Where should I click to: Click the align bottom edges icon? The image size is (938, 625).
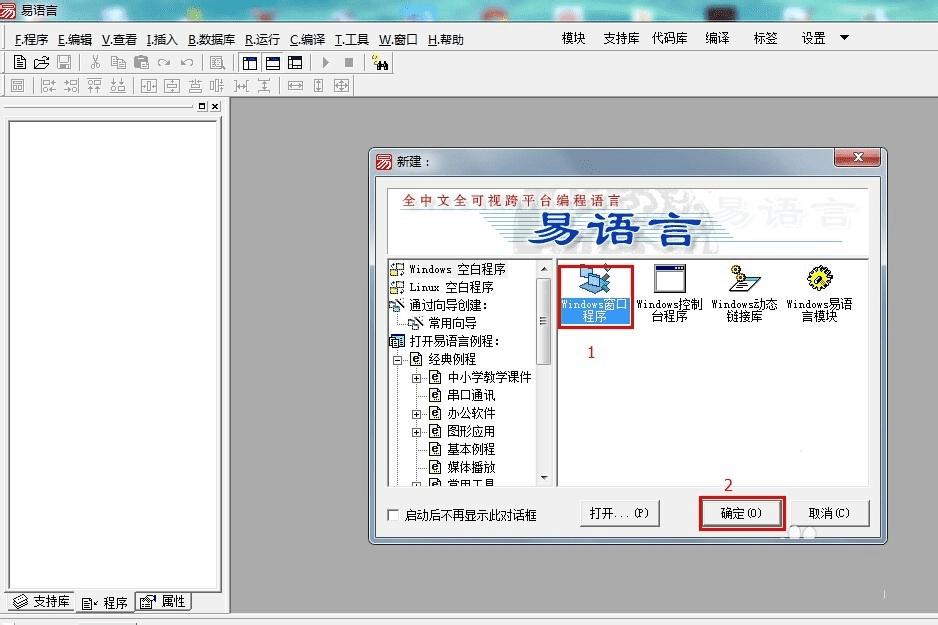click(118, 86)
